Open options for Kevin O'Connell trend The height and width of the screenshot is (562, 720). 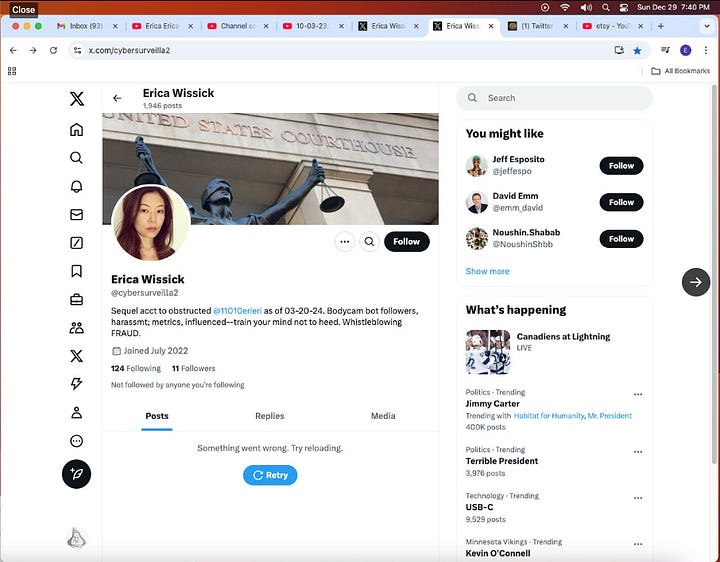pos(638,544)
